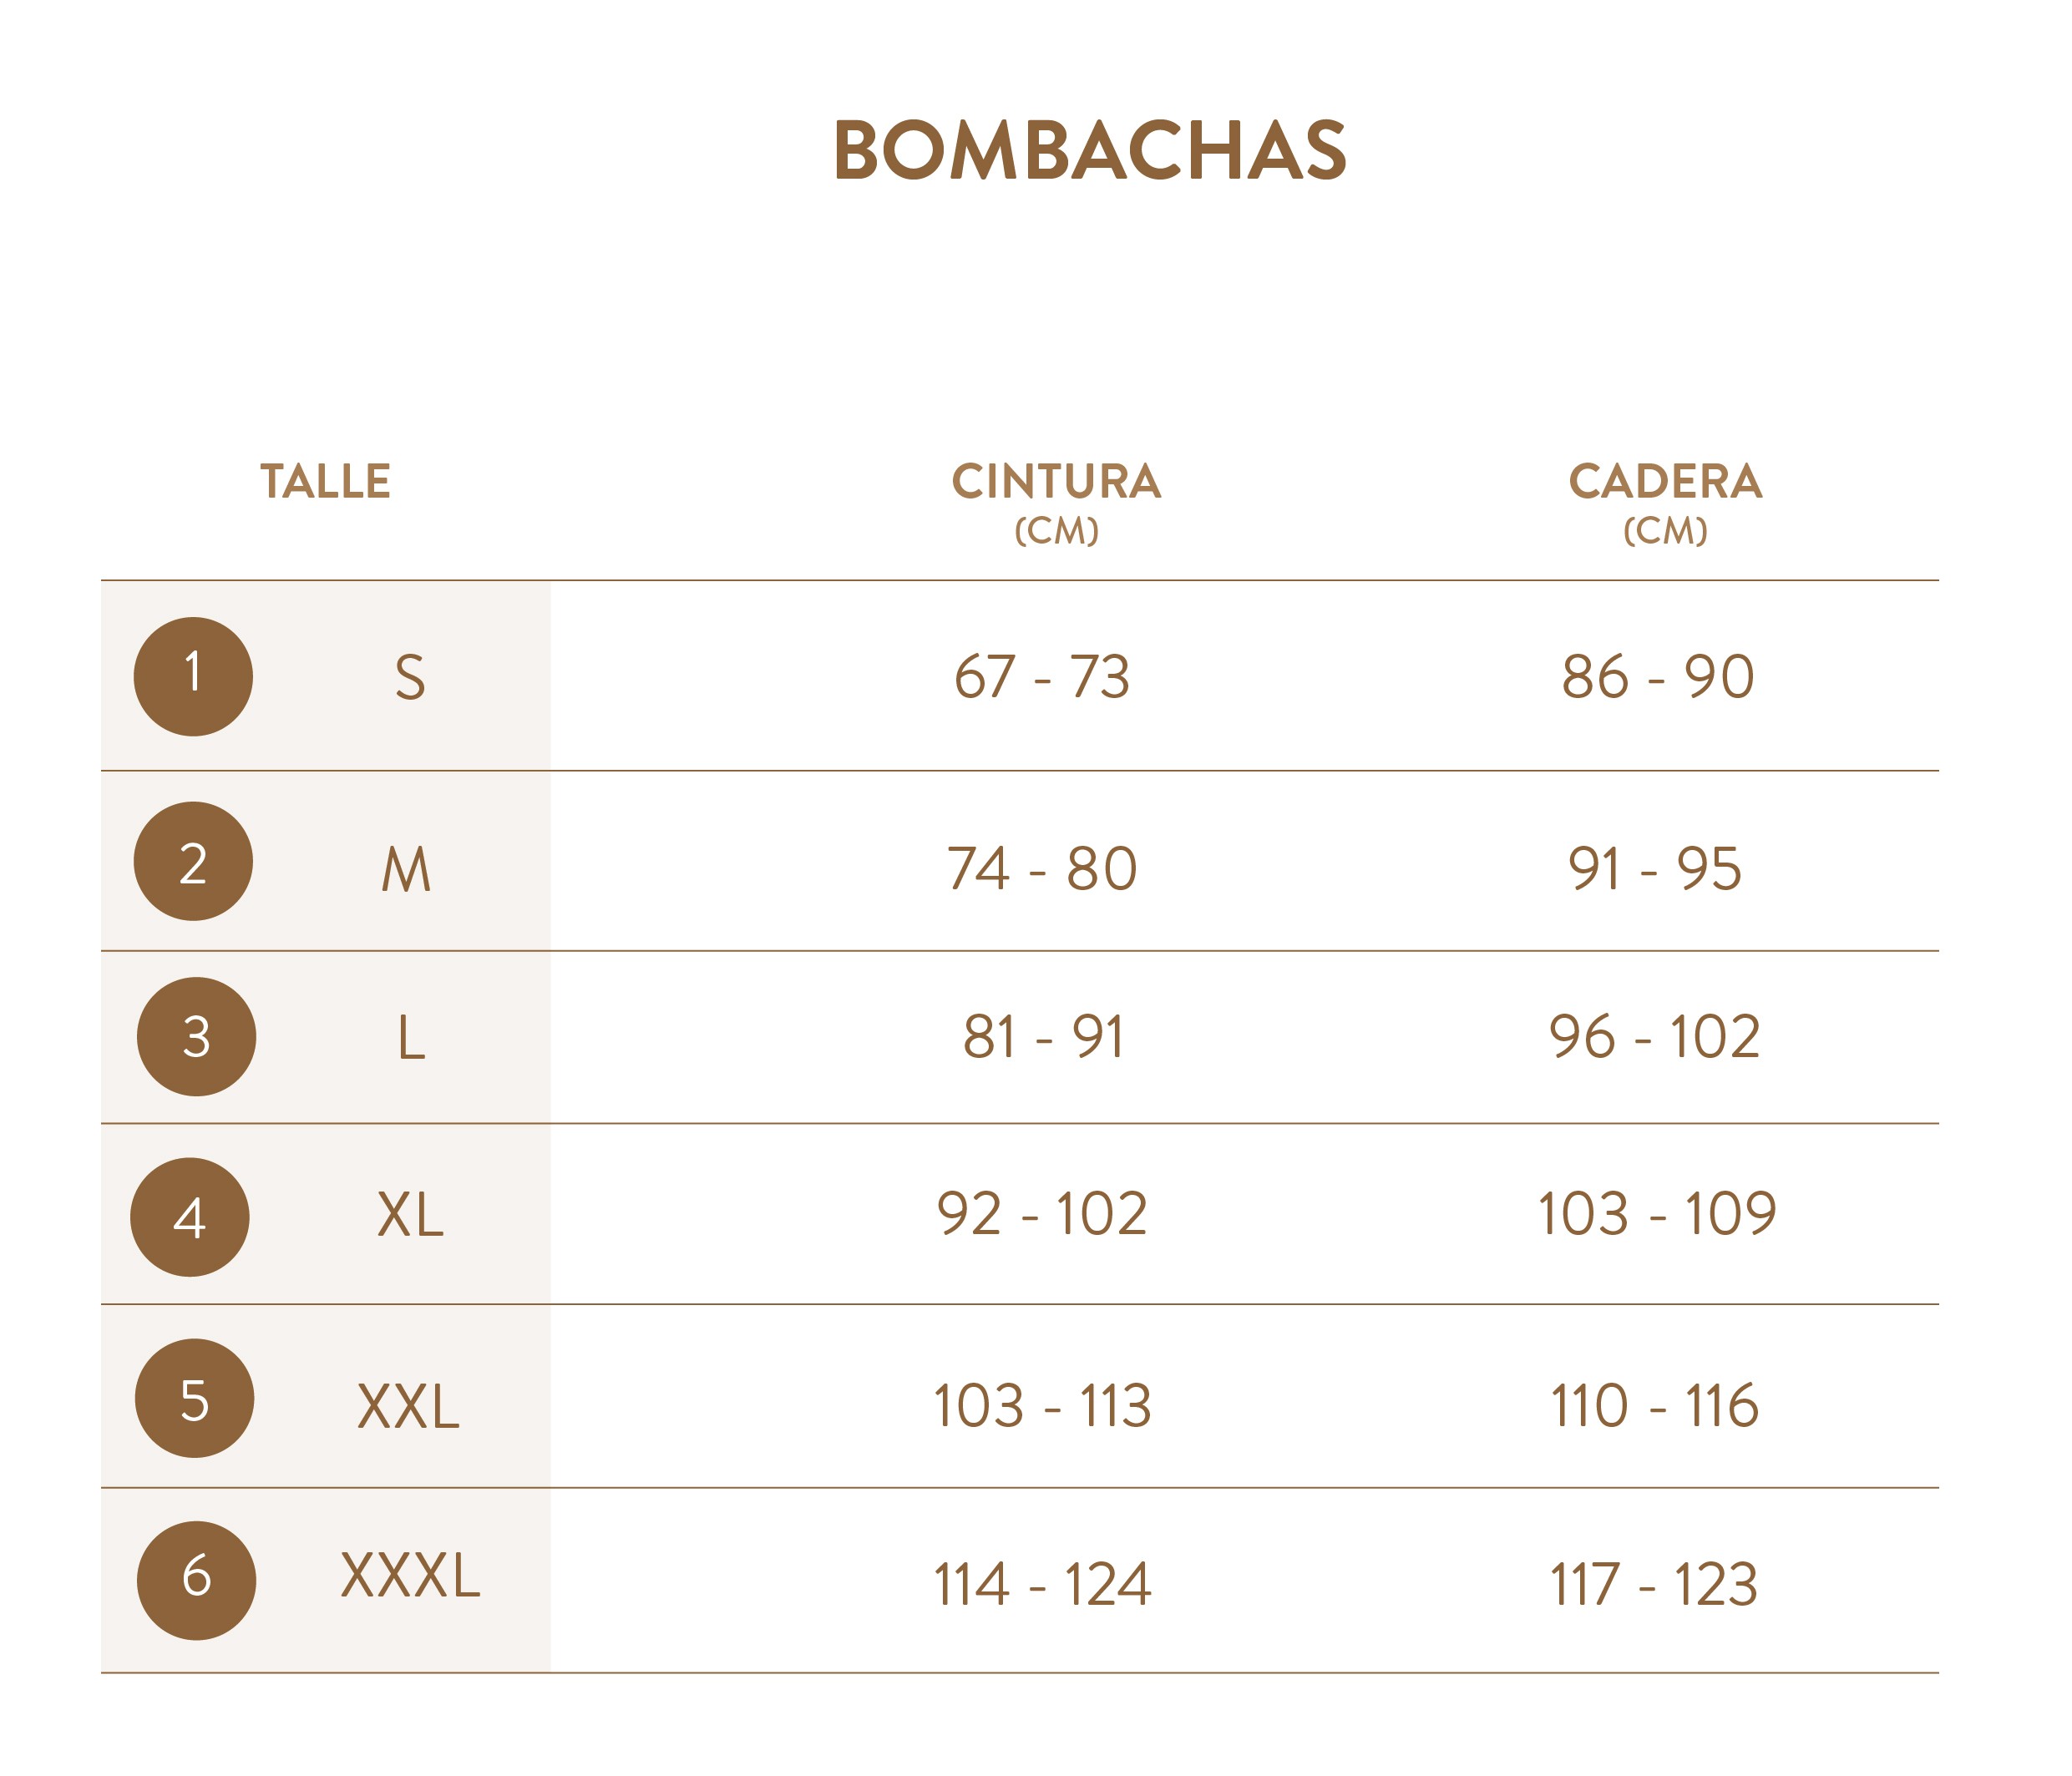Click the brown circle numbered 2
The width and height of the screenshot is (2072, 1776).
(x=193, y=862)
